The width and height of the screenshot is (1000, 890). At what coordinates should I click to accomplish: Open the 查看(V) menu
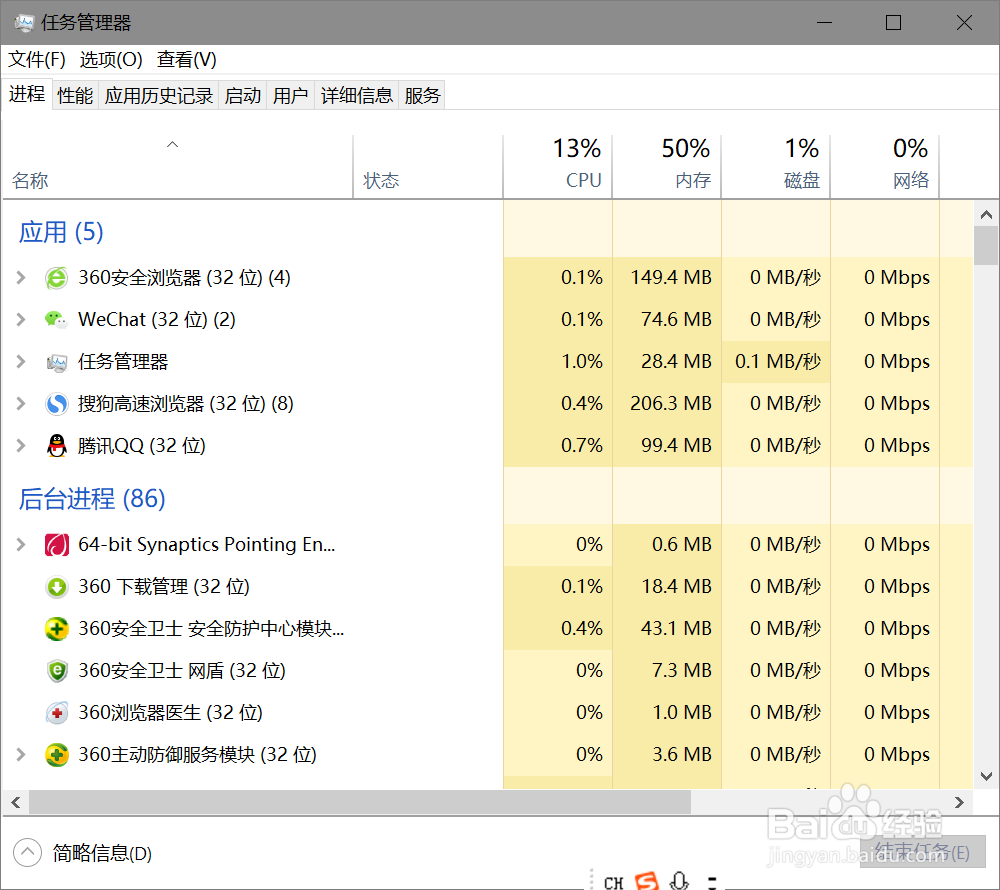[187, 60]
